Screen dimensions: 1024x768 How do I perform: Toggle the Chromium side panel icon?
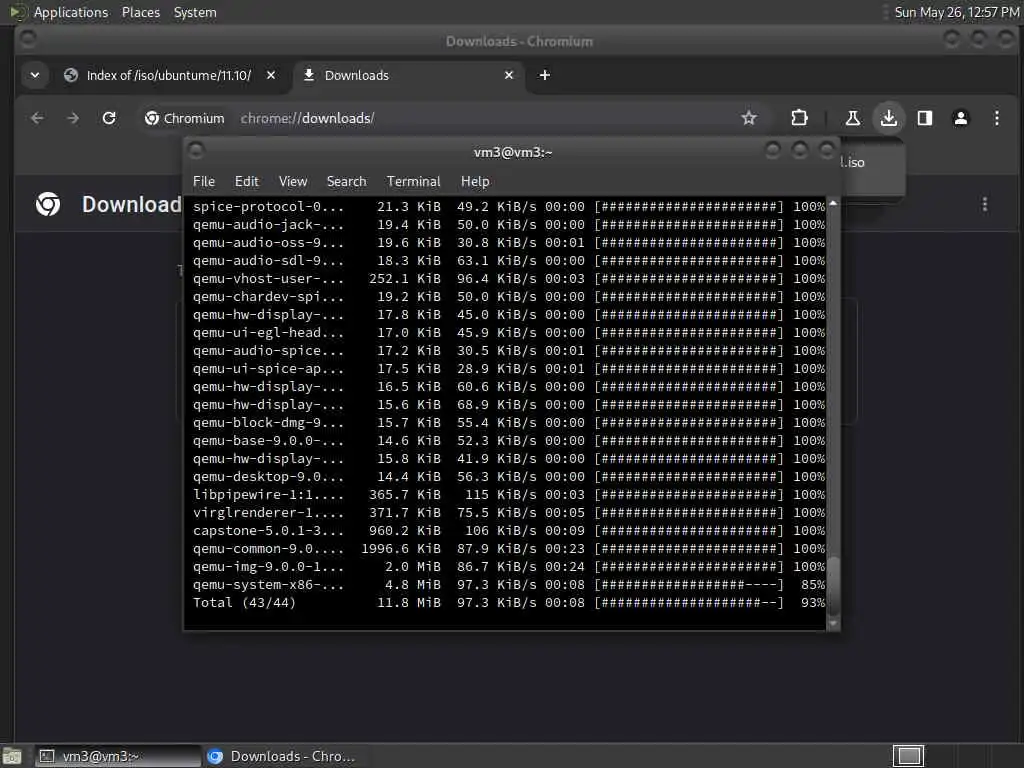925,118
